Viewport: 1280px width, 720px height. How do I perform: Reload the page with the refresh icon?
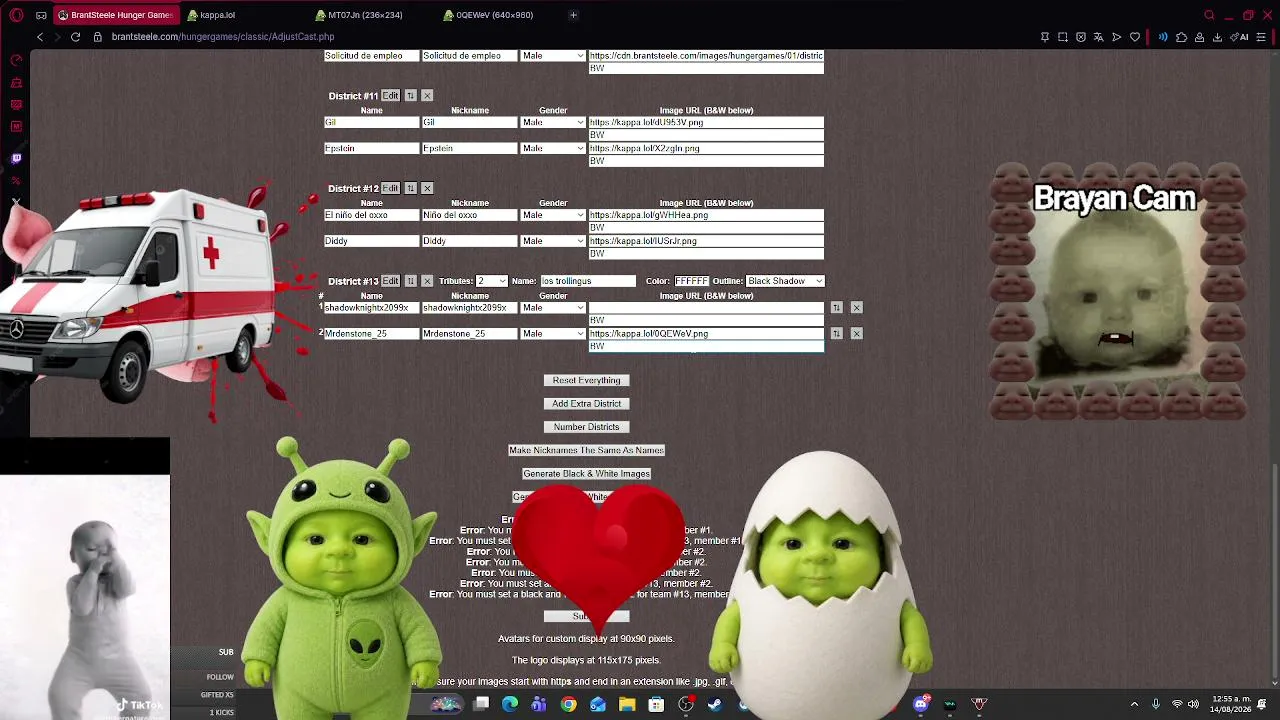75,37
